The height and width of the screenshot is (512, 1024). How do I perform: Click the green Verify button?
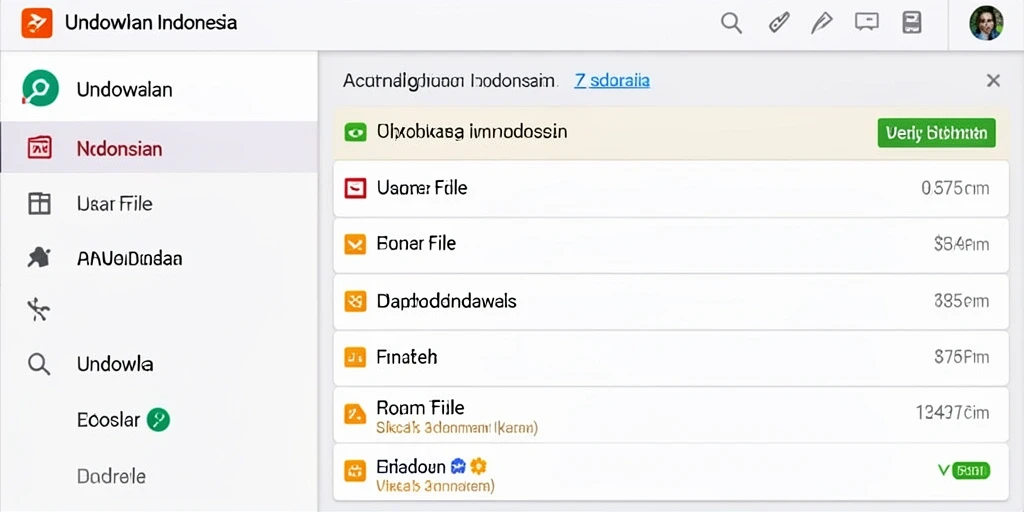(x=936, y=133)
